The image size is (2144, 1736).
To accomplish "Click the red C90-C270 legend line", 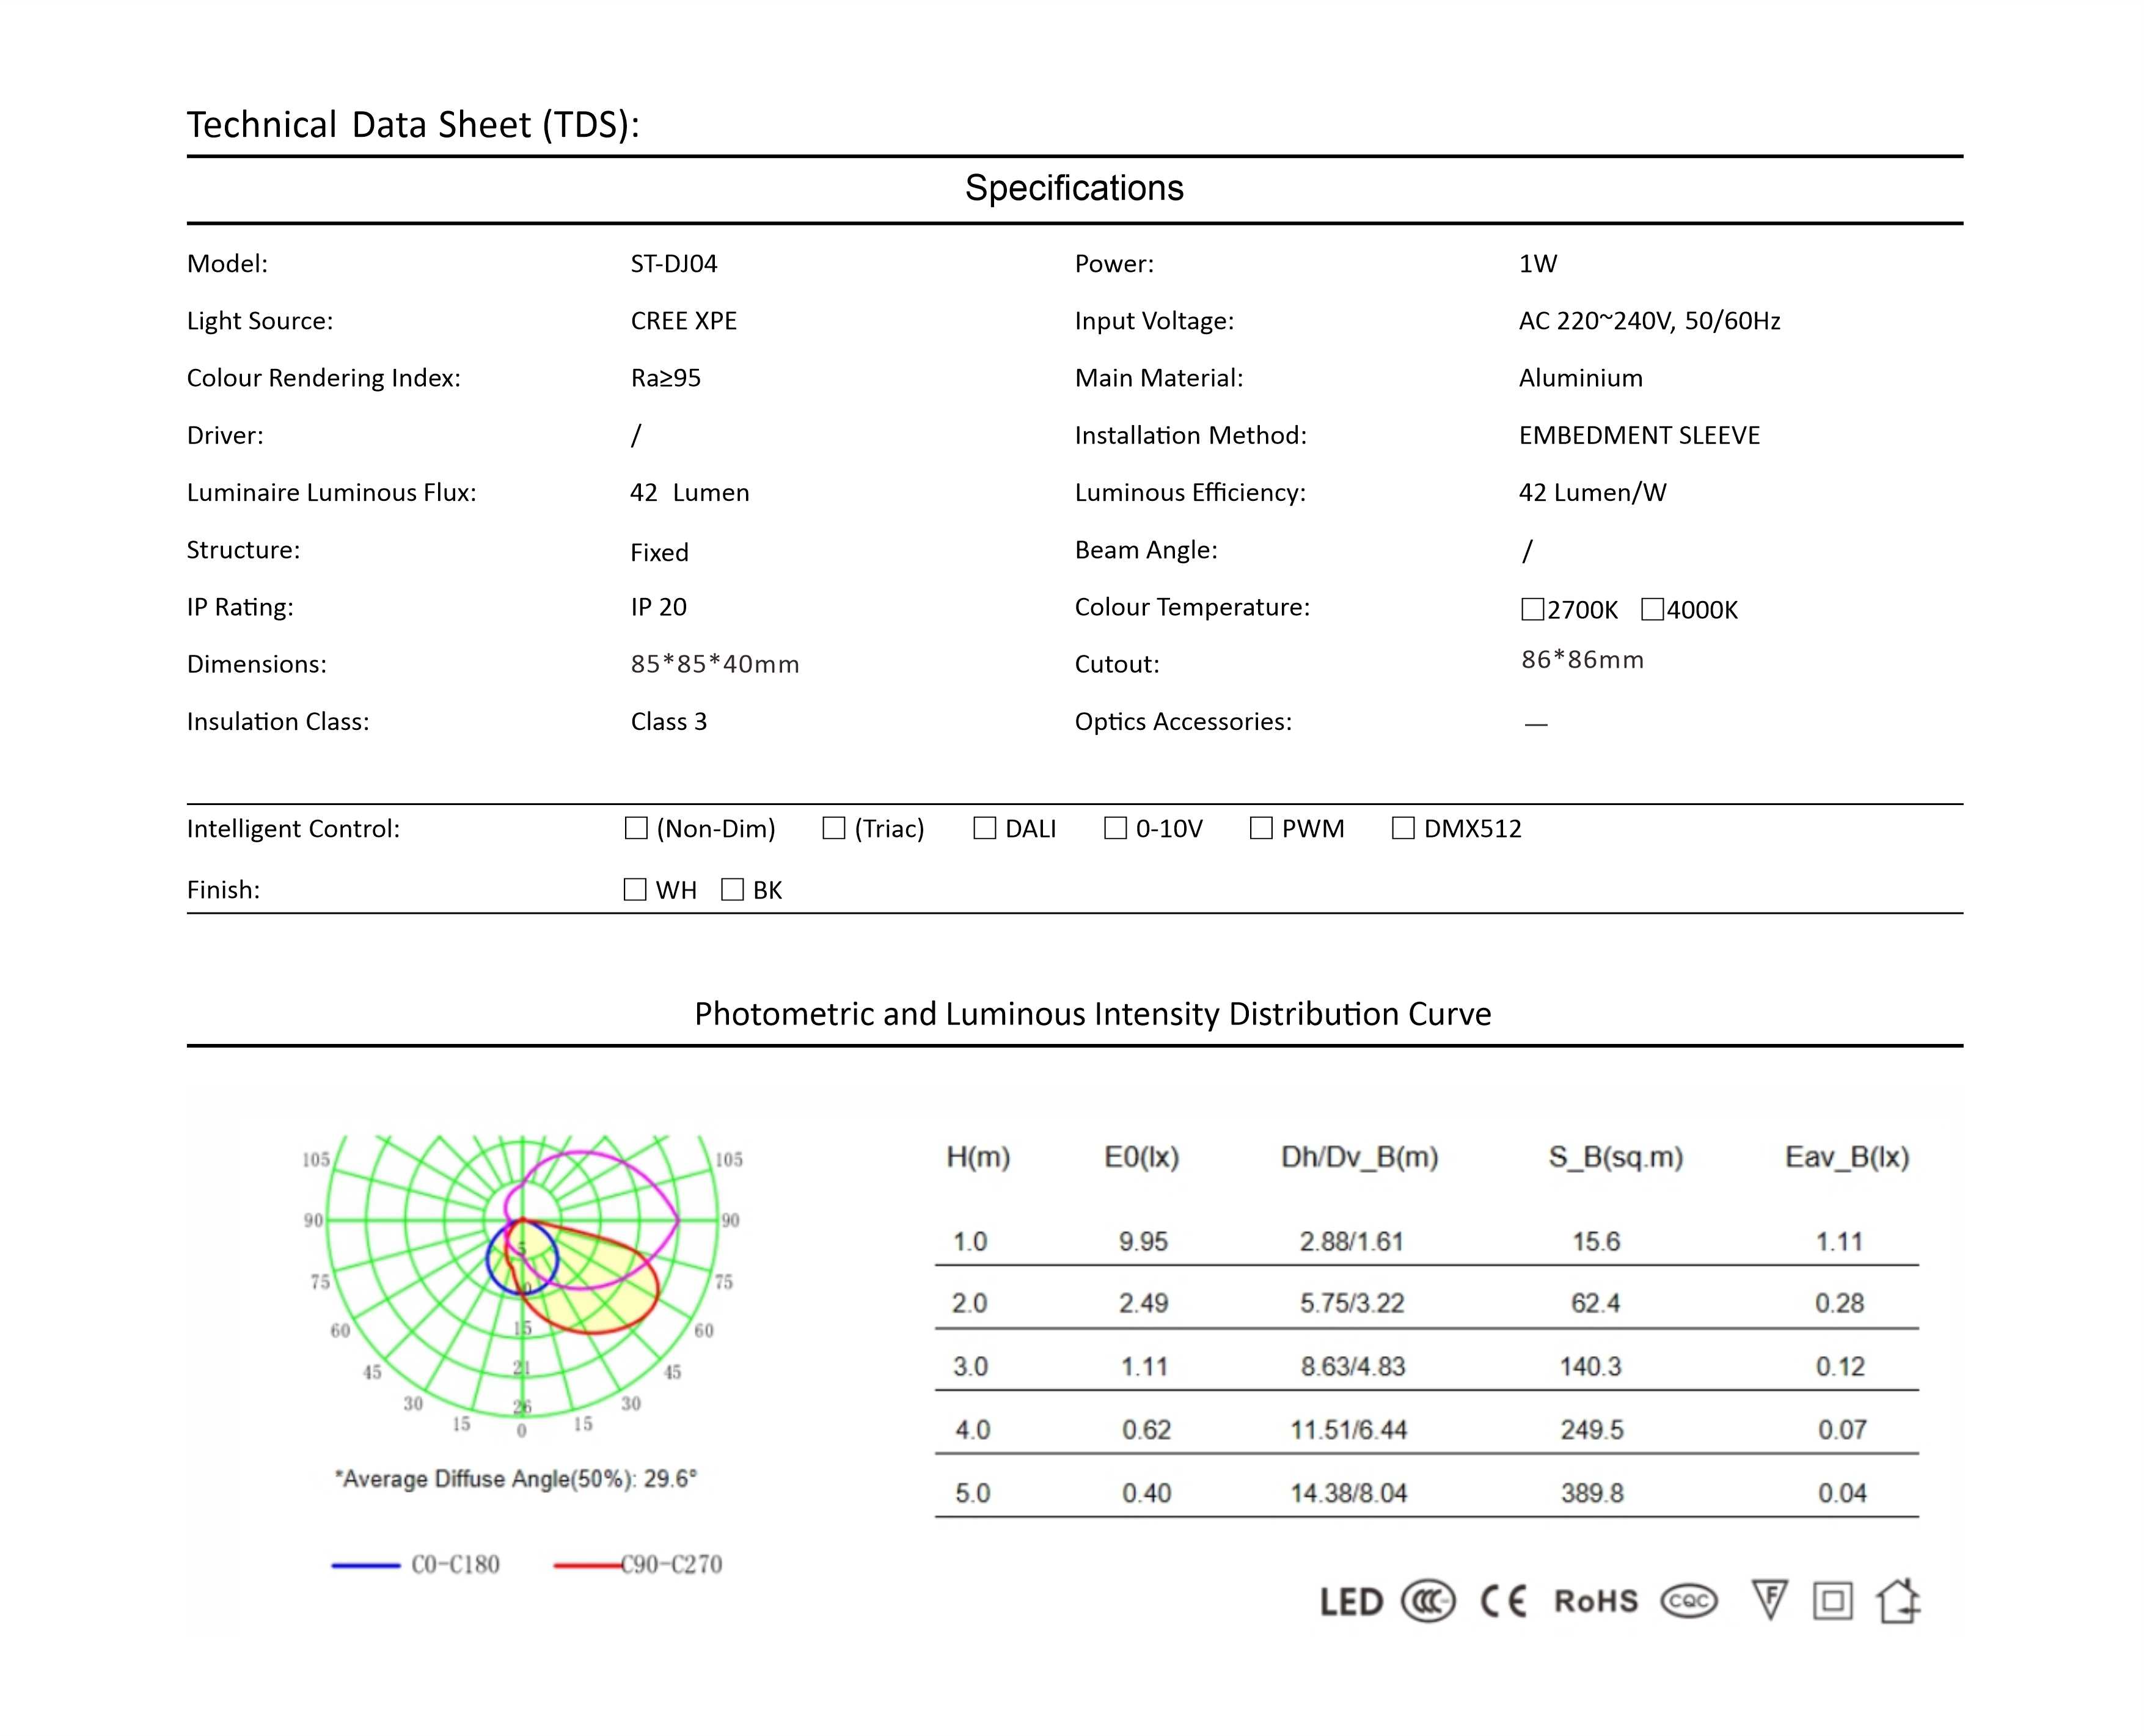I will pos(588,1565).
